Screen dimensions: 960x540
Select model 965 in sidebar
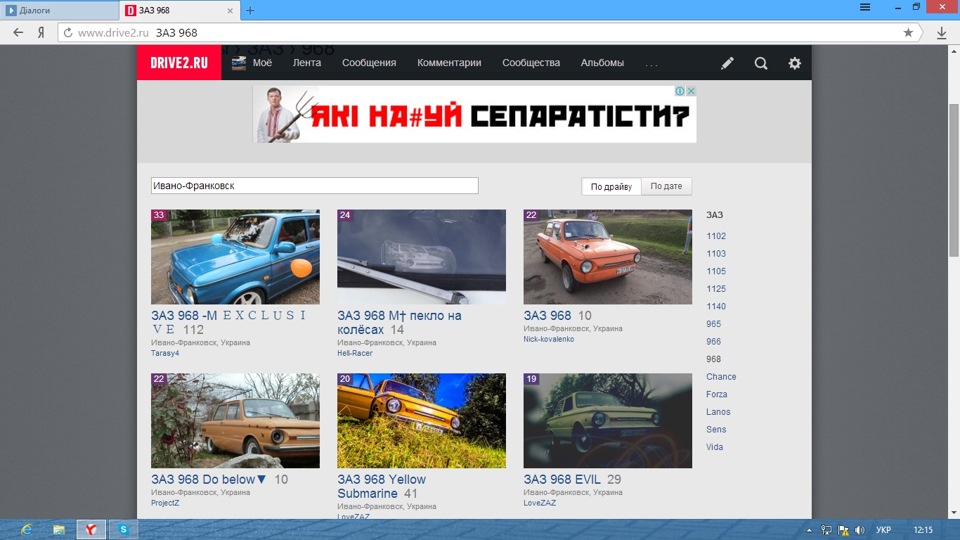(x=713, y=324)
